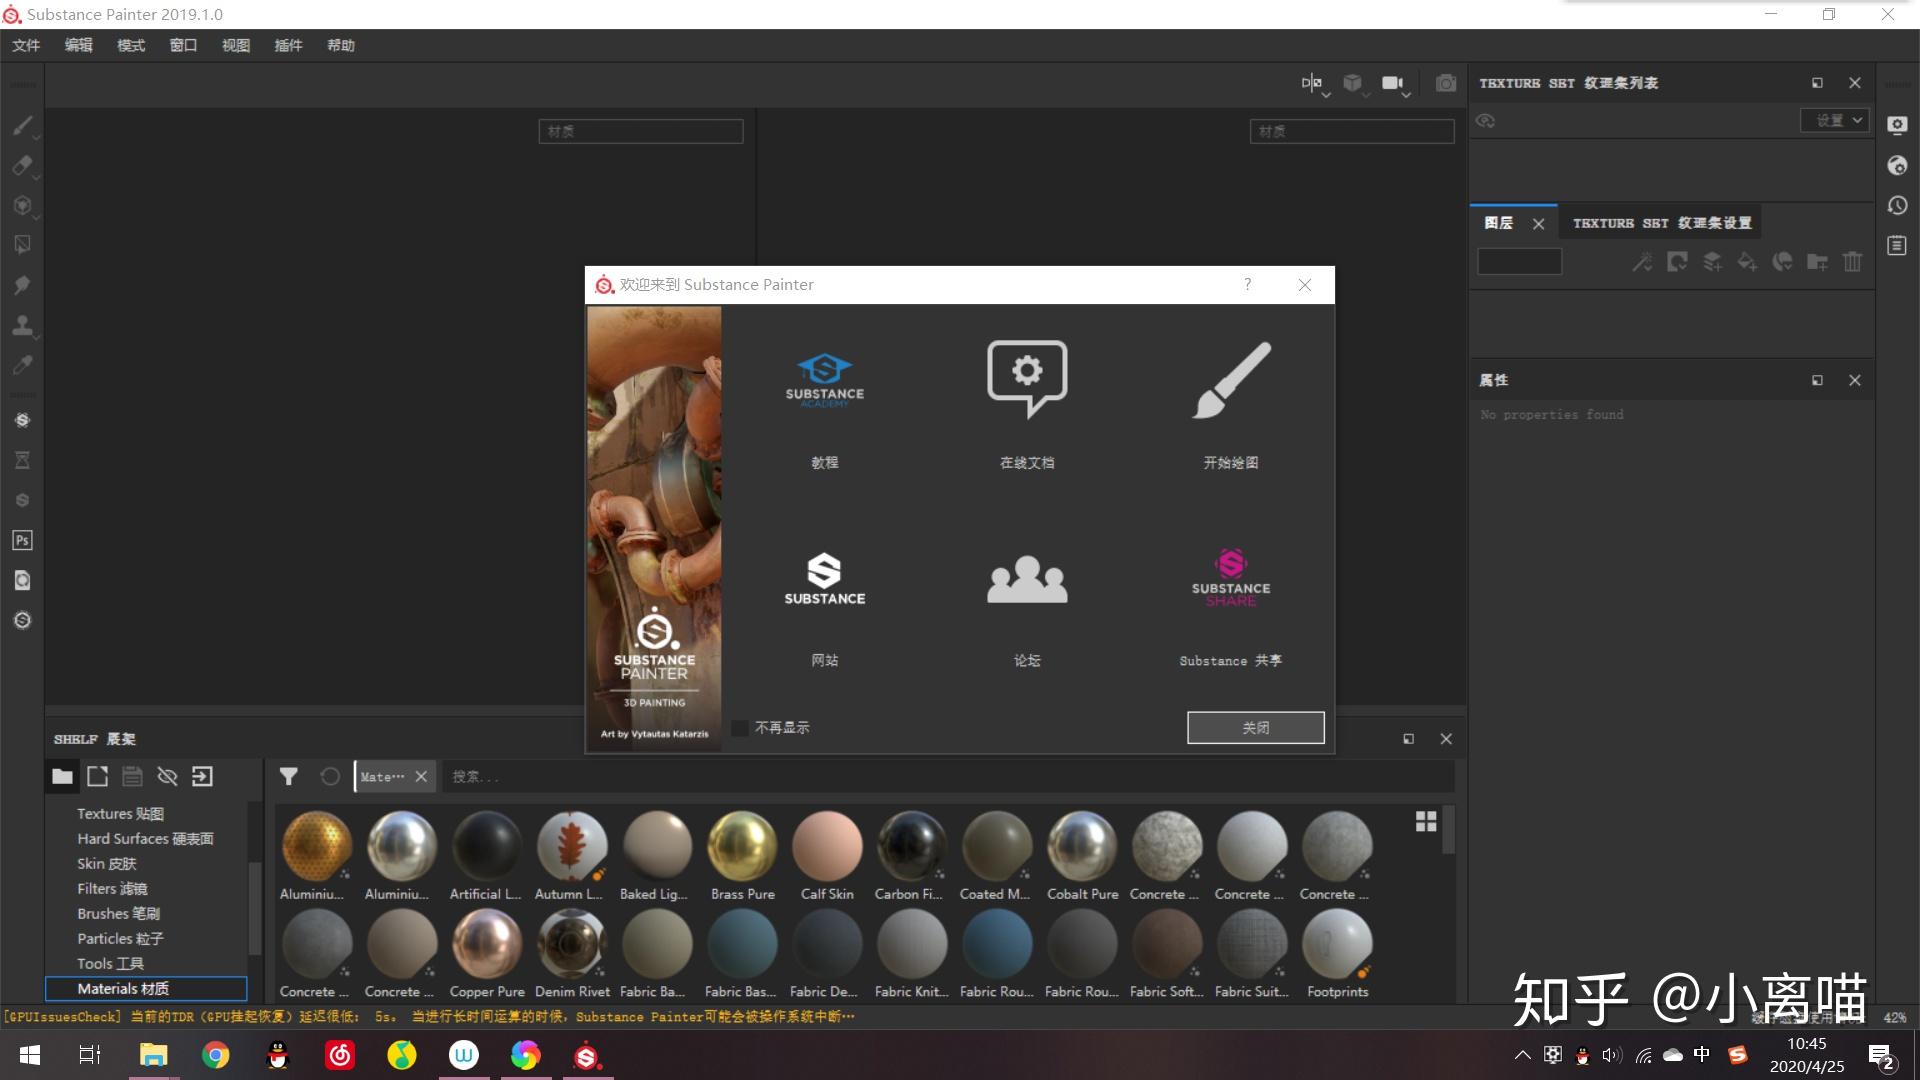Click the 关闭 button in welcome dialog
1920x1080 pixels.
1255,728
